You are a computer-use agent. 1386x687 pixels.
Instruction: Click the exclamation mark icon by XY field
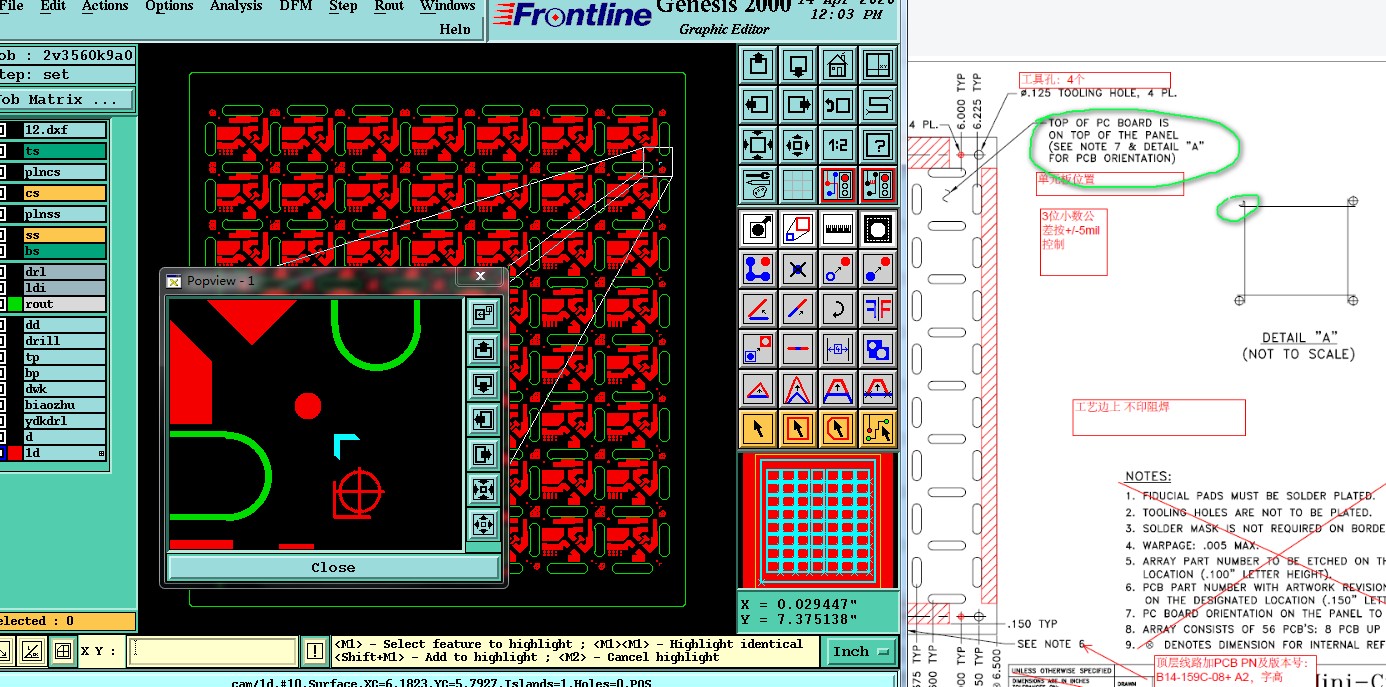click(x=314, y=652)
